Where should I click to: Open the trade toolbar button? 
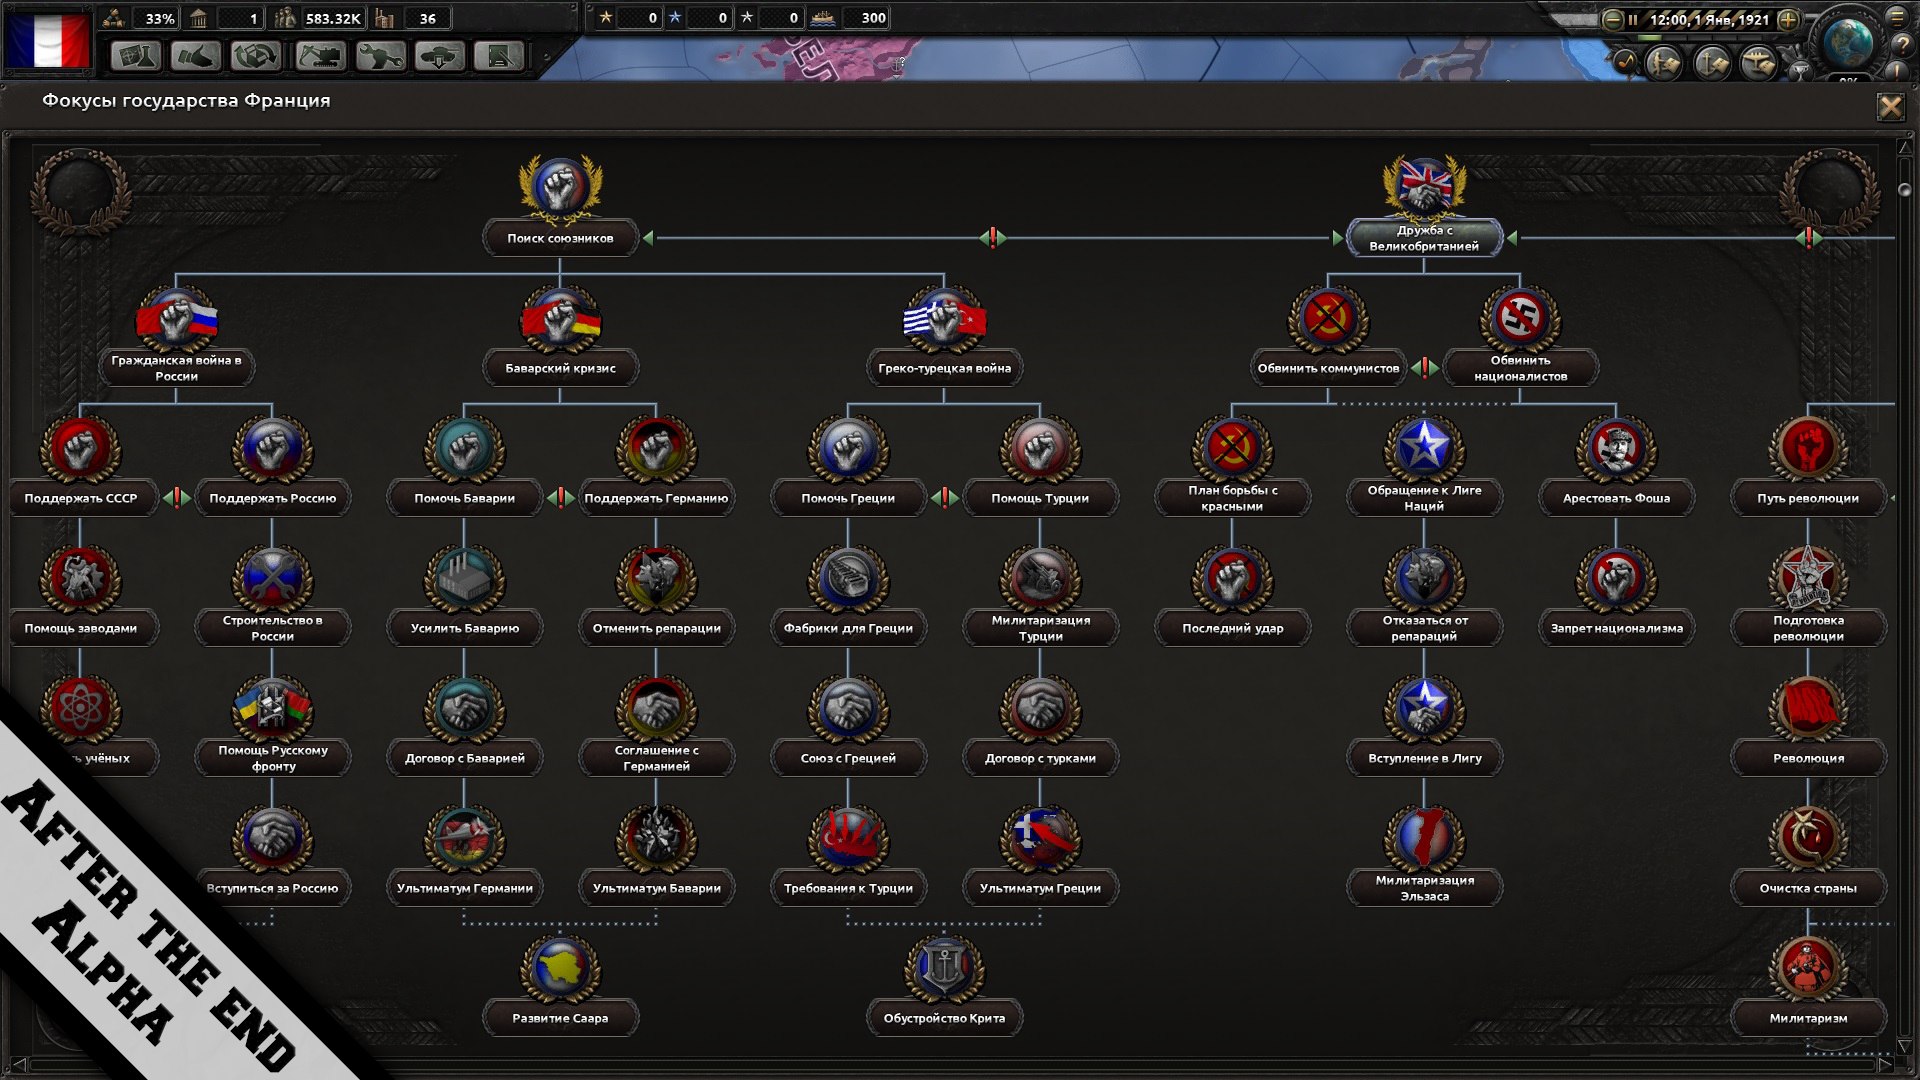click(256, 56)
